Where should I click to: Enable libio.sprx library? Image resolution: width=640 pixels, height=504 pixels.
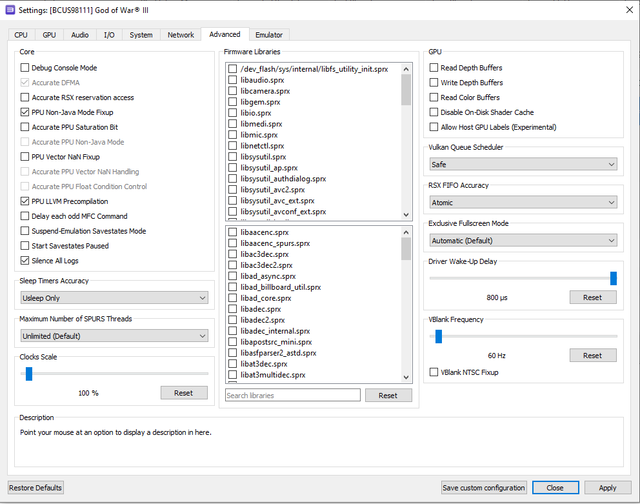click(233, 113)
